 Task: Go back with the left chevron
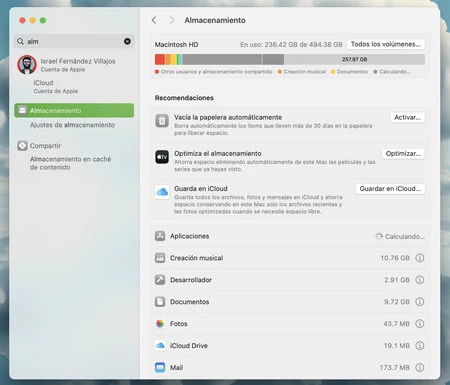coord(154,20)
